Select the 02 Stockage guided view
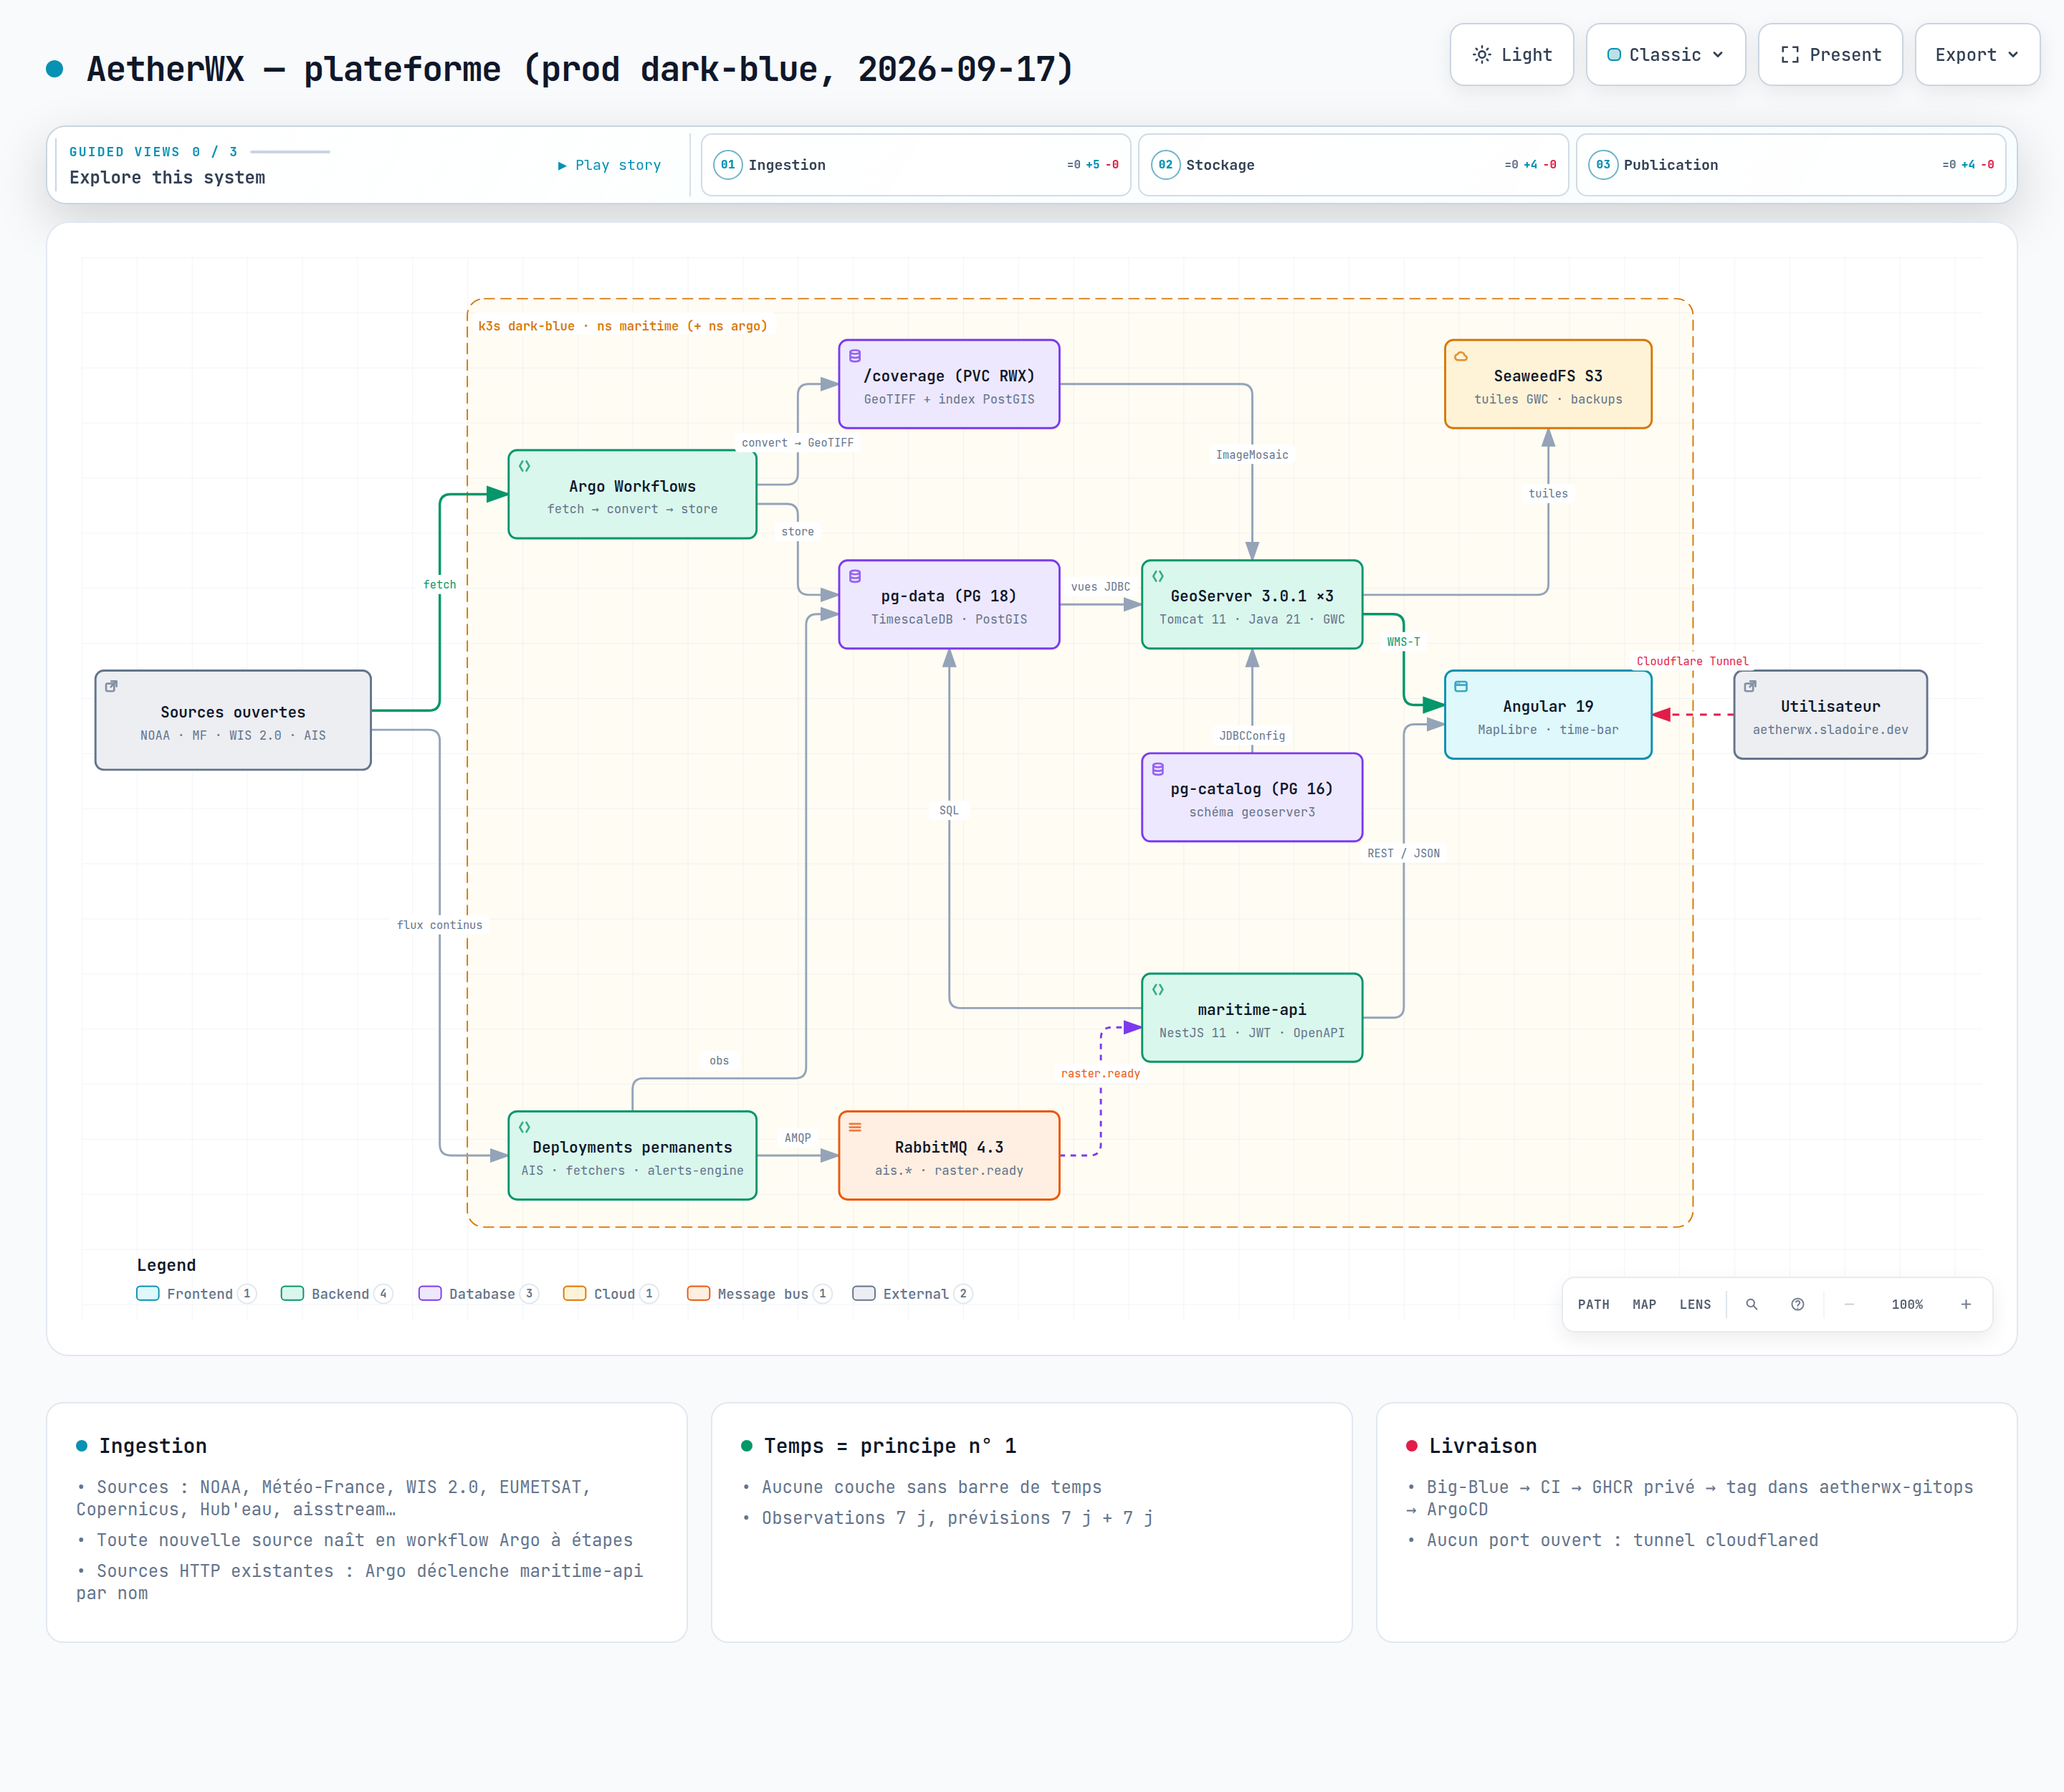This screenshot has height=1792, width=2064. [x=1353, y=165]
